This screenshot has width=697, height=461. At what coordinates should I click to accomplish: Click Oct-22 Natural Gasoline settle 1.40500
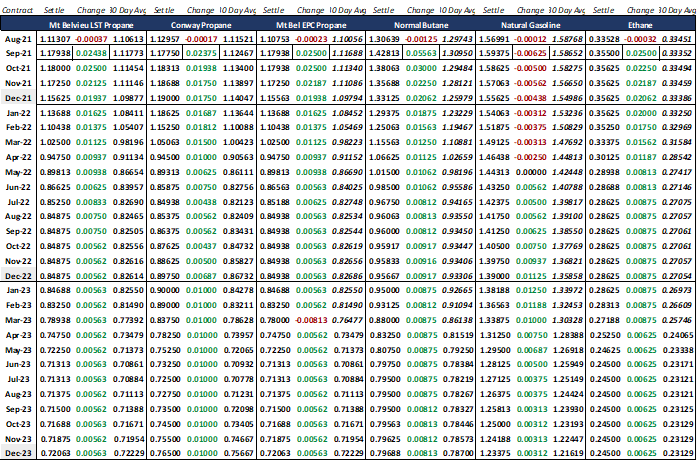click(x=495, y=246)
